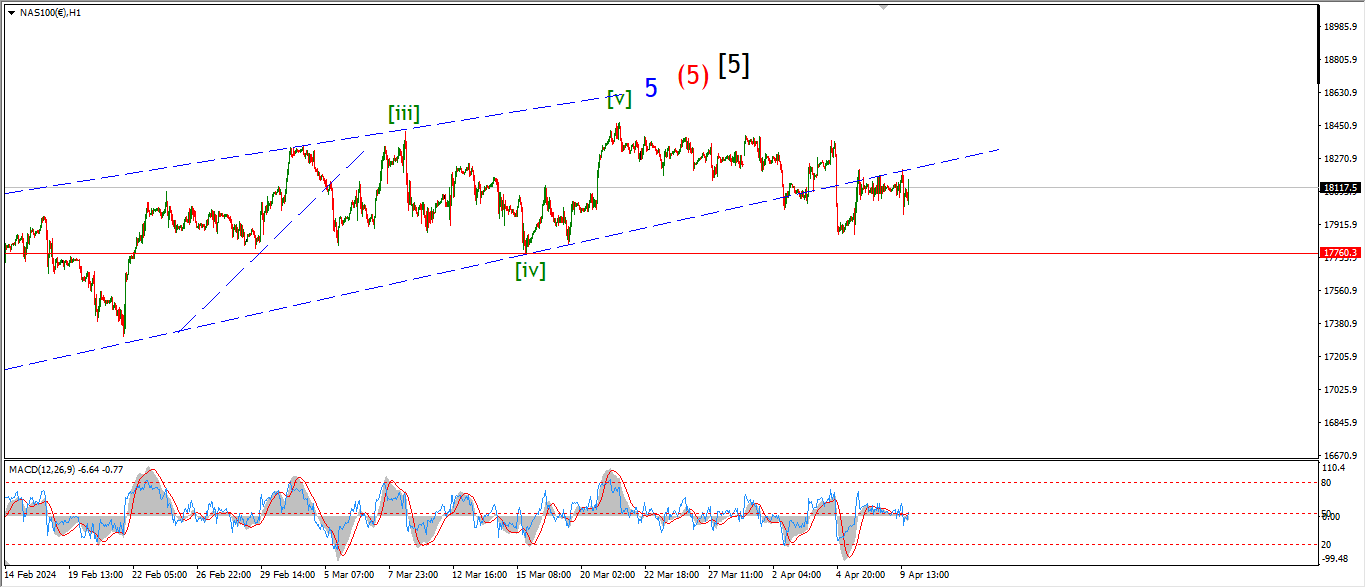Select the green [iii] wave label

[403, 114]
